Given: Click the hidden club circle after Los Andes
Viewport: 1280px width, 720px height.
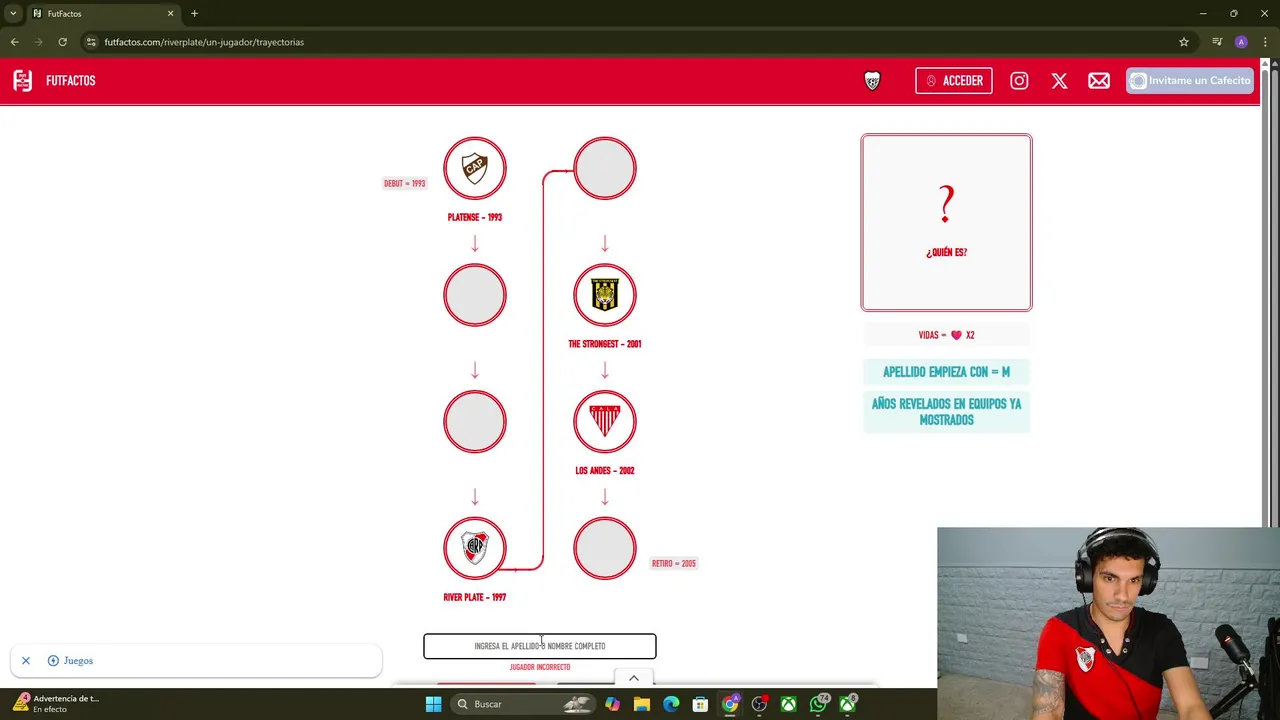Looking at the screenshot, I should (605, 548).
